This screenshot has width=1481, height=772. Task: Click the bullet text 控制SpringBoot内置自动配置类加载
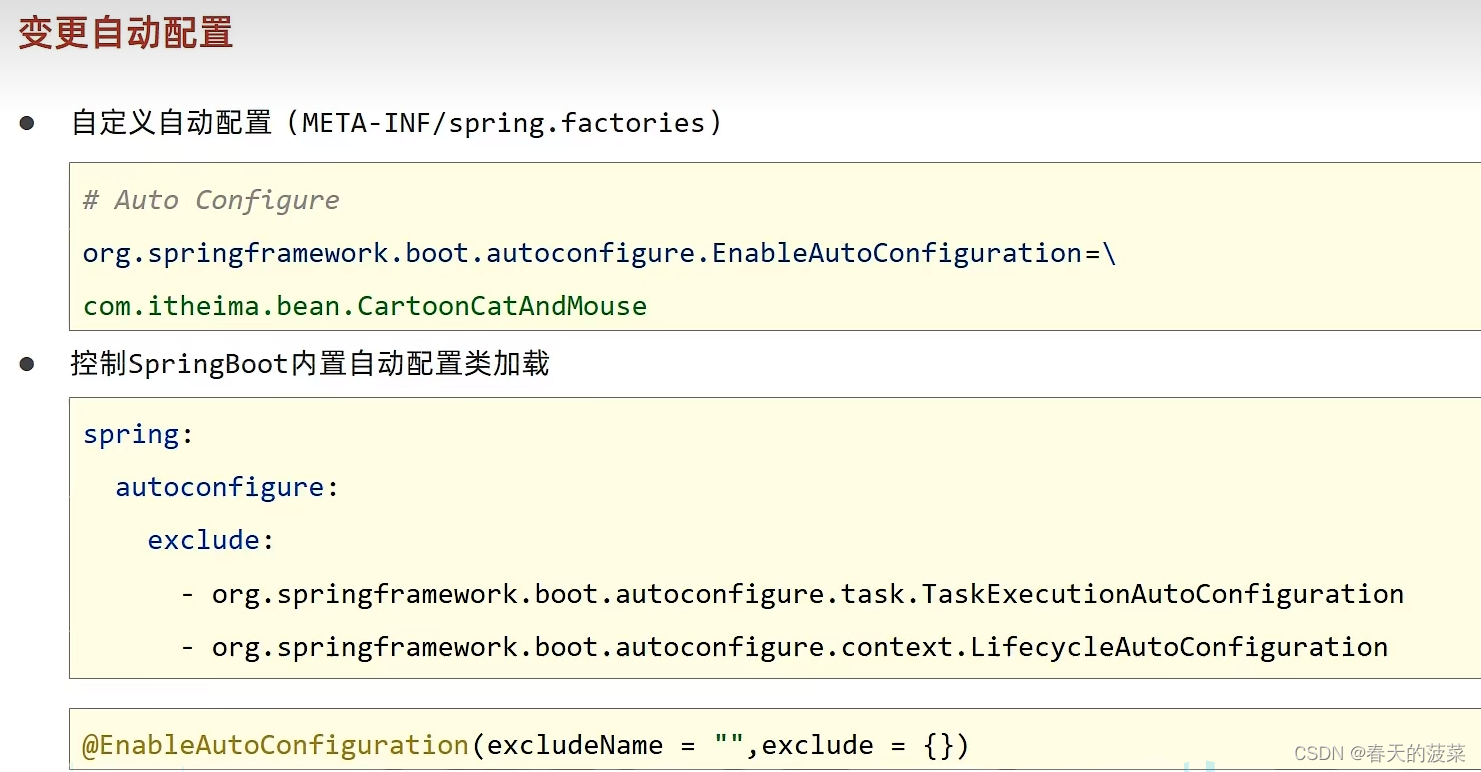click(x=310, y=363)
